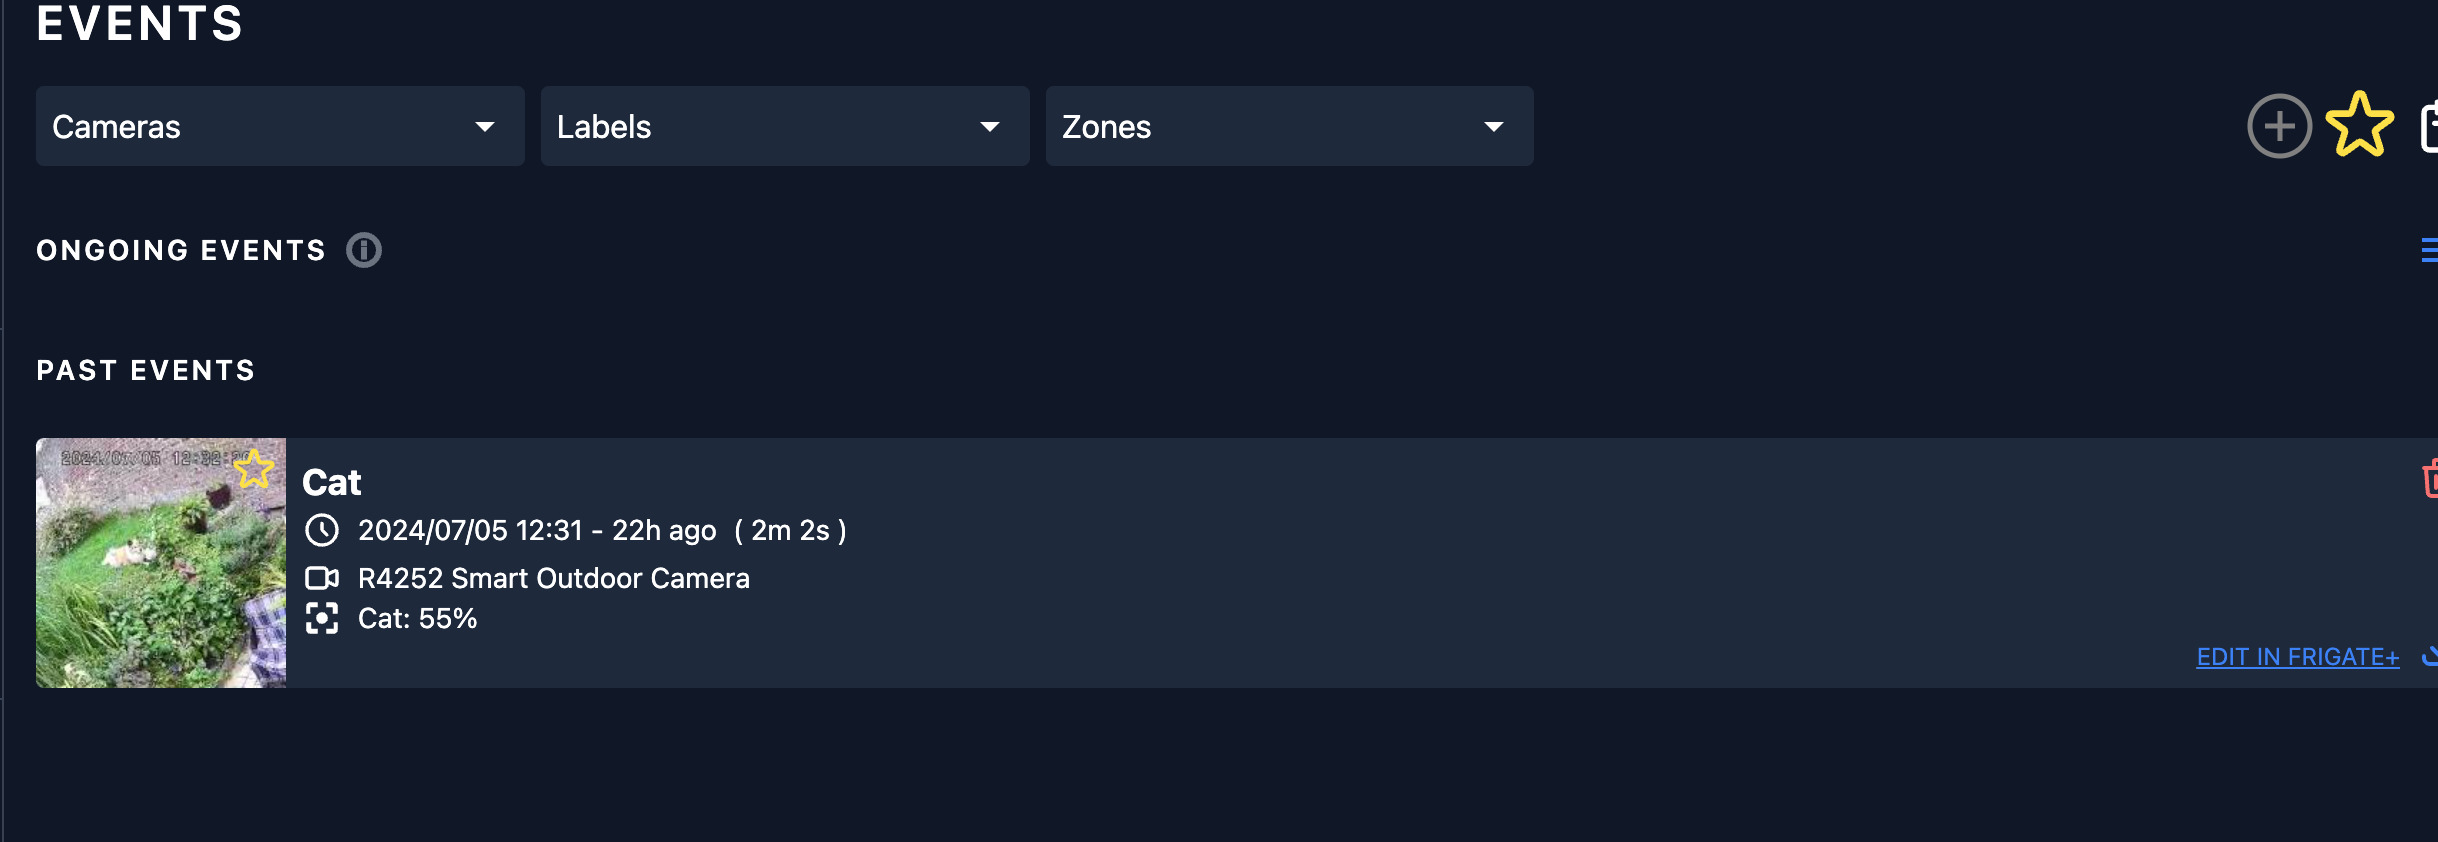Click the plus circle add icon
Image resolution: width=2438 pixels, height=842 pixels.
2279,126
